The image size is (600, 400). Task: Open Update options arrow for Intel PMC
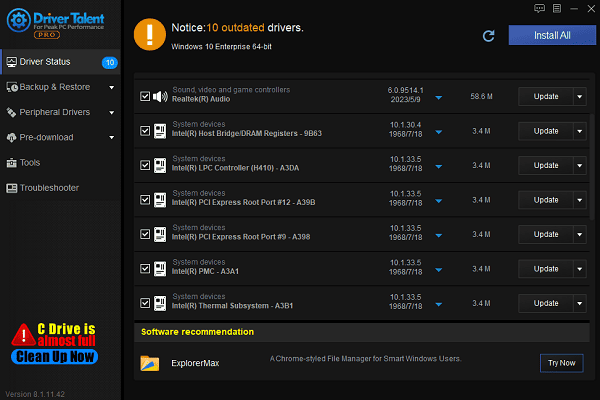580,269
